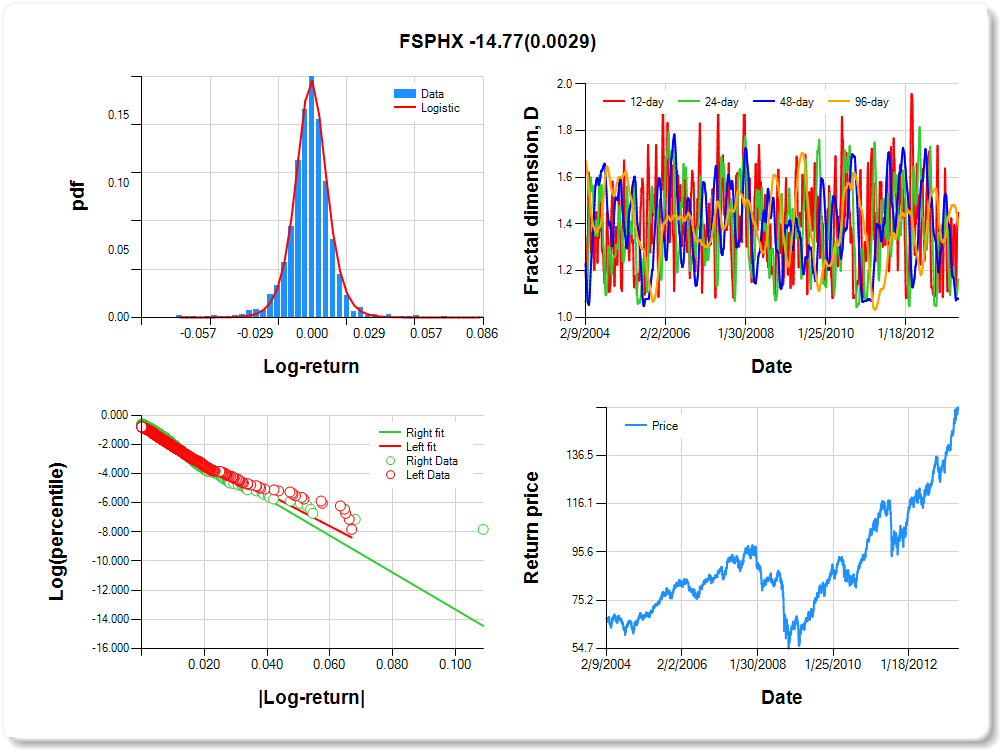1000x750 pixels.
Task: Click the green Right Data legend circle
Action: point(390,460)
